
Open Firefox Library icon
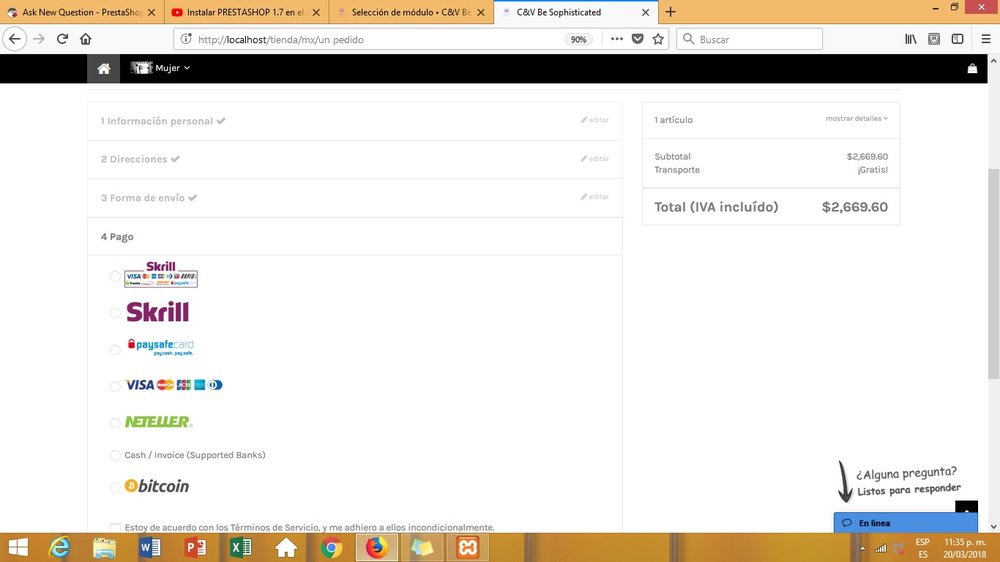tap(911, 39)
